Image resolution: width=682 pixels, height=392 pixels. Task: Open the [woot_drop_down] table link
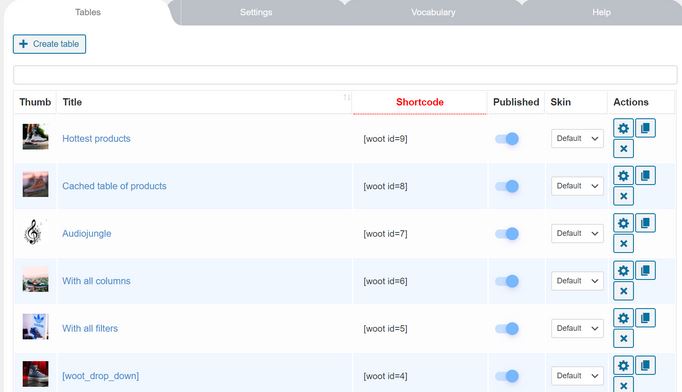point(100,375)
